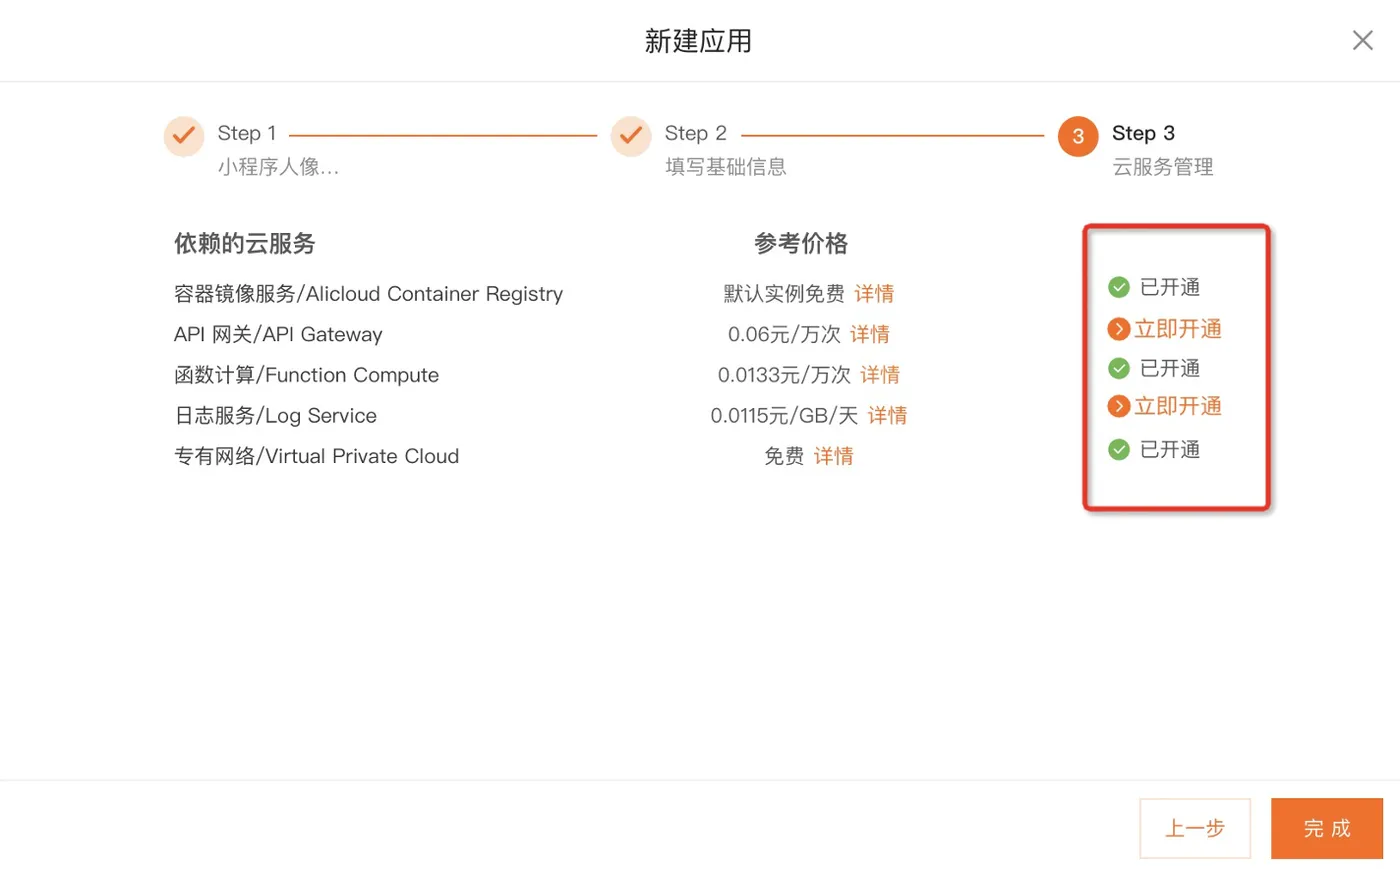Click 已开通 status text for Virtual Private Cloud
Screen dimensions: 1400x869
pos(1170,450)
